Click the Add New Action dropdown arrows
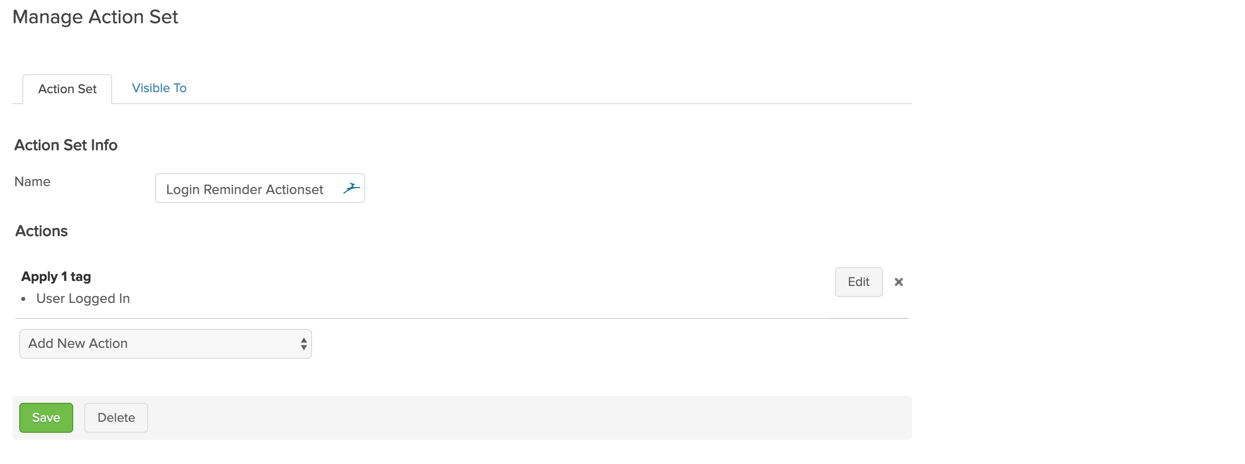Viewport: 1245px width, 464px height. click(304, 344)
